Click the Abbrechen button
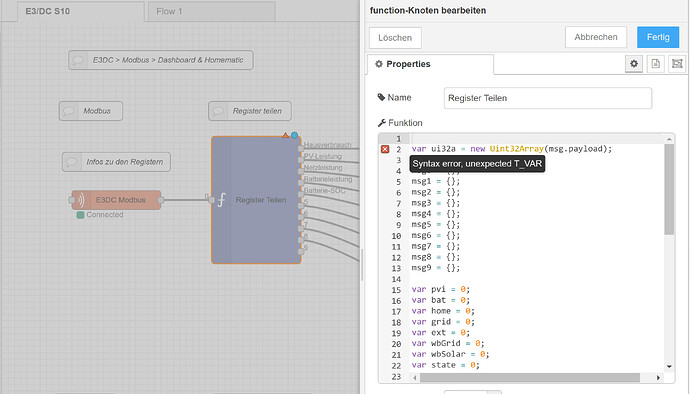The height and width of the screenshot is (394, 690). pyautogui.click(x=596, y=37)
